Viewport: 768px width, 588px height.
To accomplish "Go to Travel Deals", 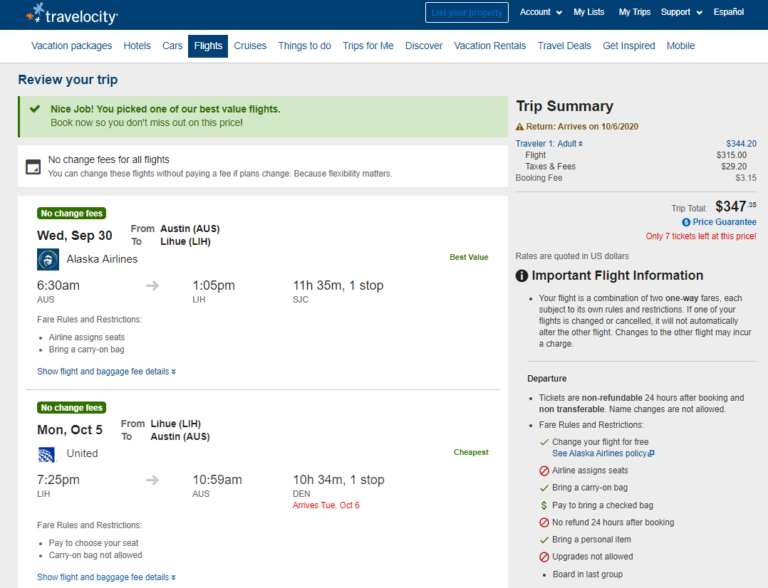I will tap(564, 46).
